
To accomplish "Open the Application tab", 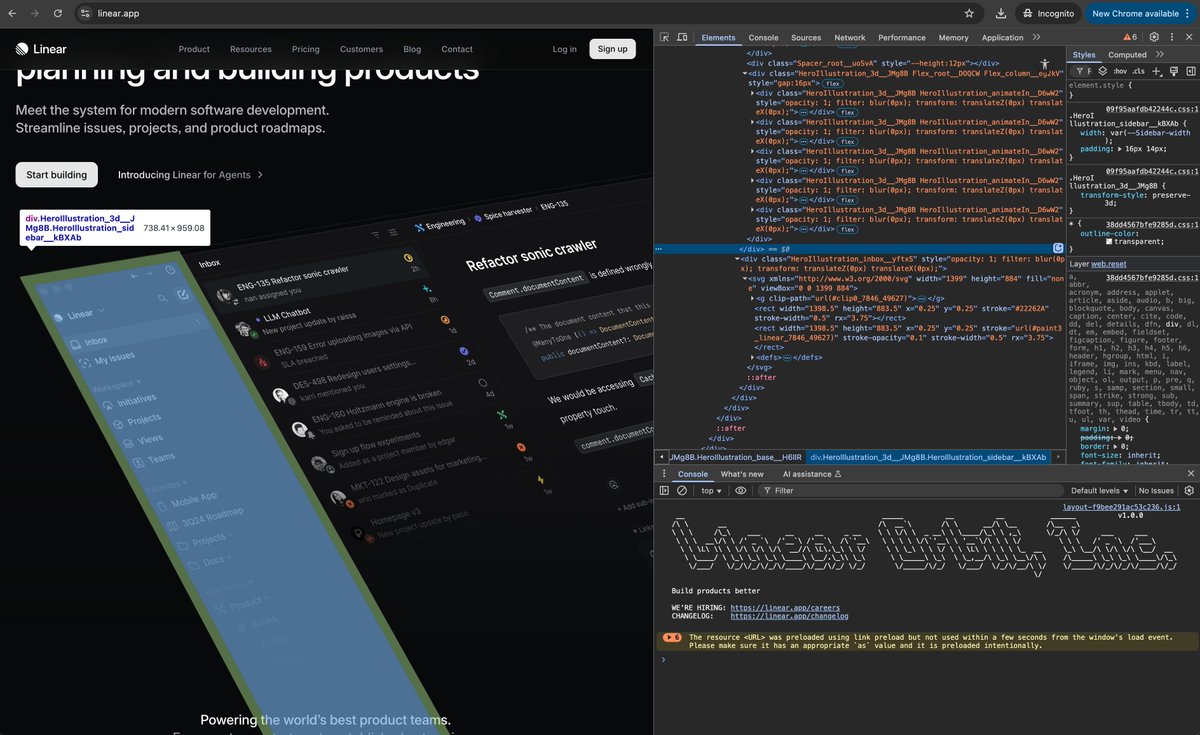I will pyautogui.click(x=1002, y=37).
